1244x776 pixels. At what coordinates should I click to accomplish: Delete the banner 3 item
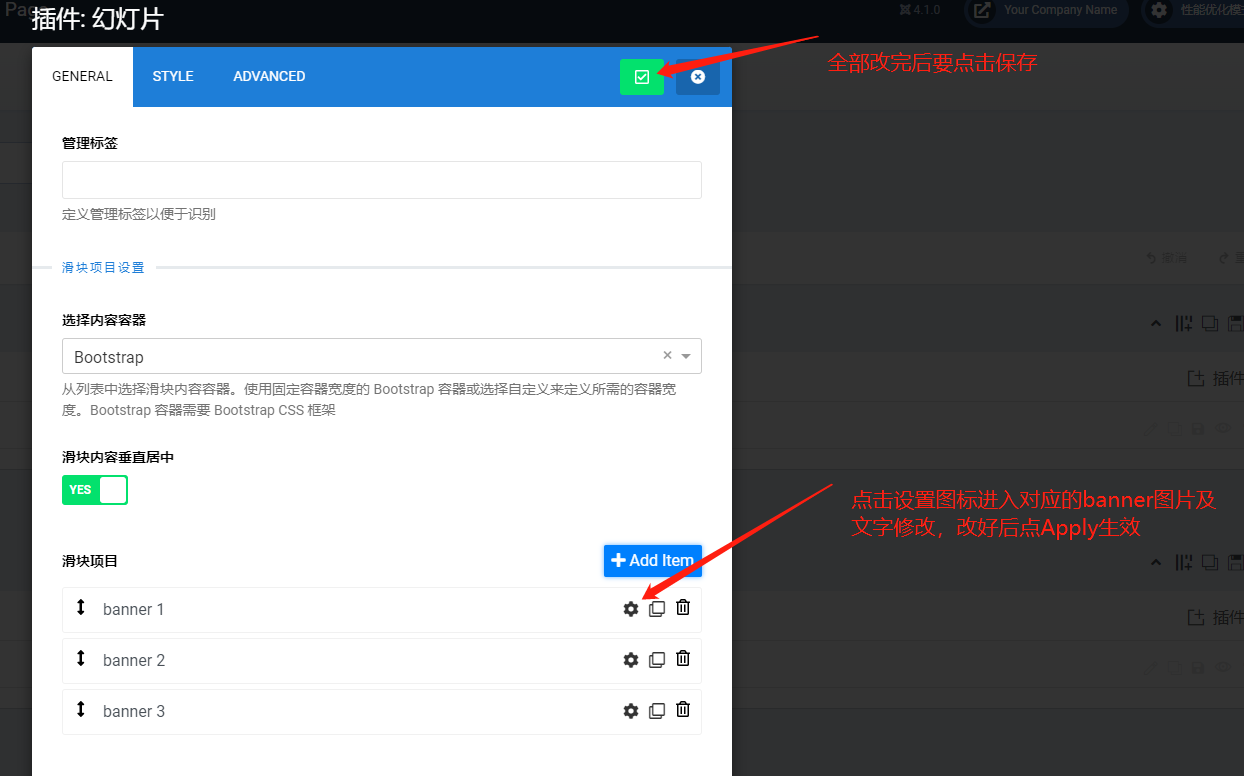683,710
